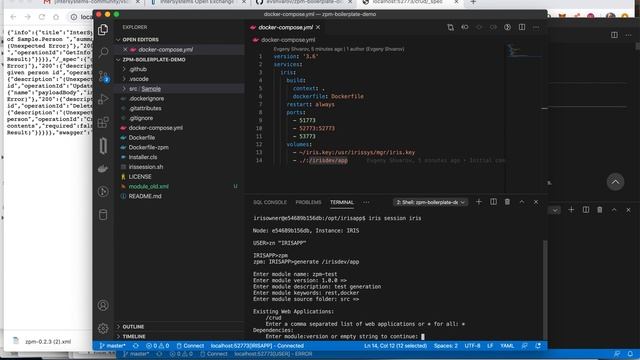Expand the src / Sample folder
Image resolution: width=640 pixels, height=360 pixels.
tap(144, 89)
